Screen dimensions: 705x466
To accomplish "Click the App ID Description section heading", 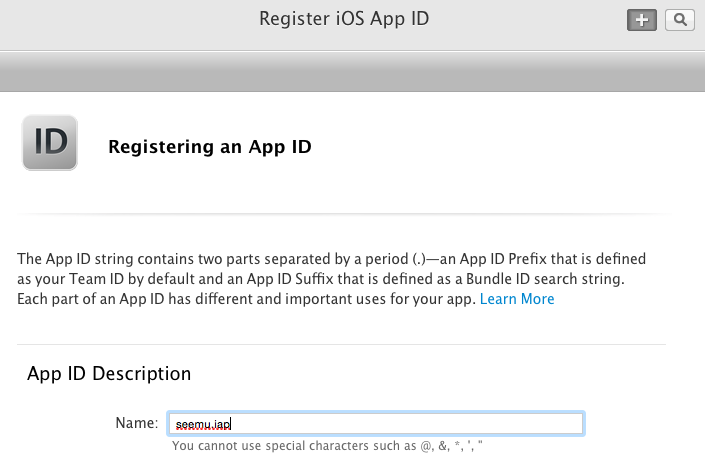I will click(x=109, y=374).
